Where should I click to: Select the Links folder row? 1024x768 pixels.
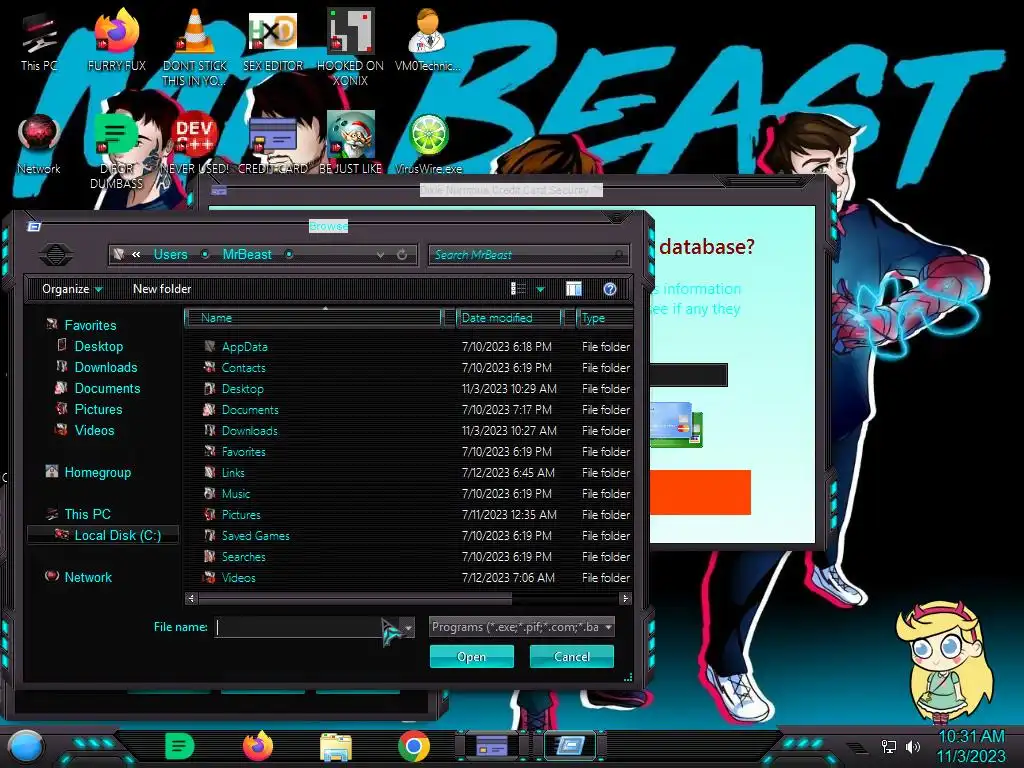408,472
